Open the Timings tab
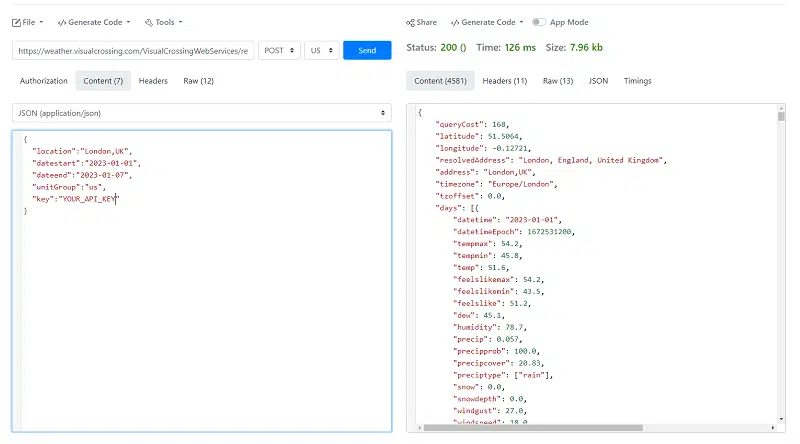Image resolution: width=800 pixels, height=444 pixels. (637, 81)
